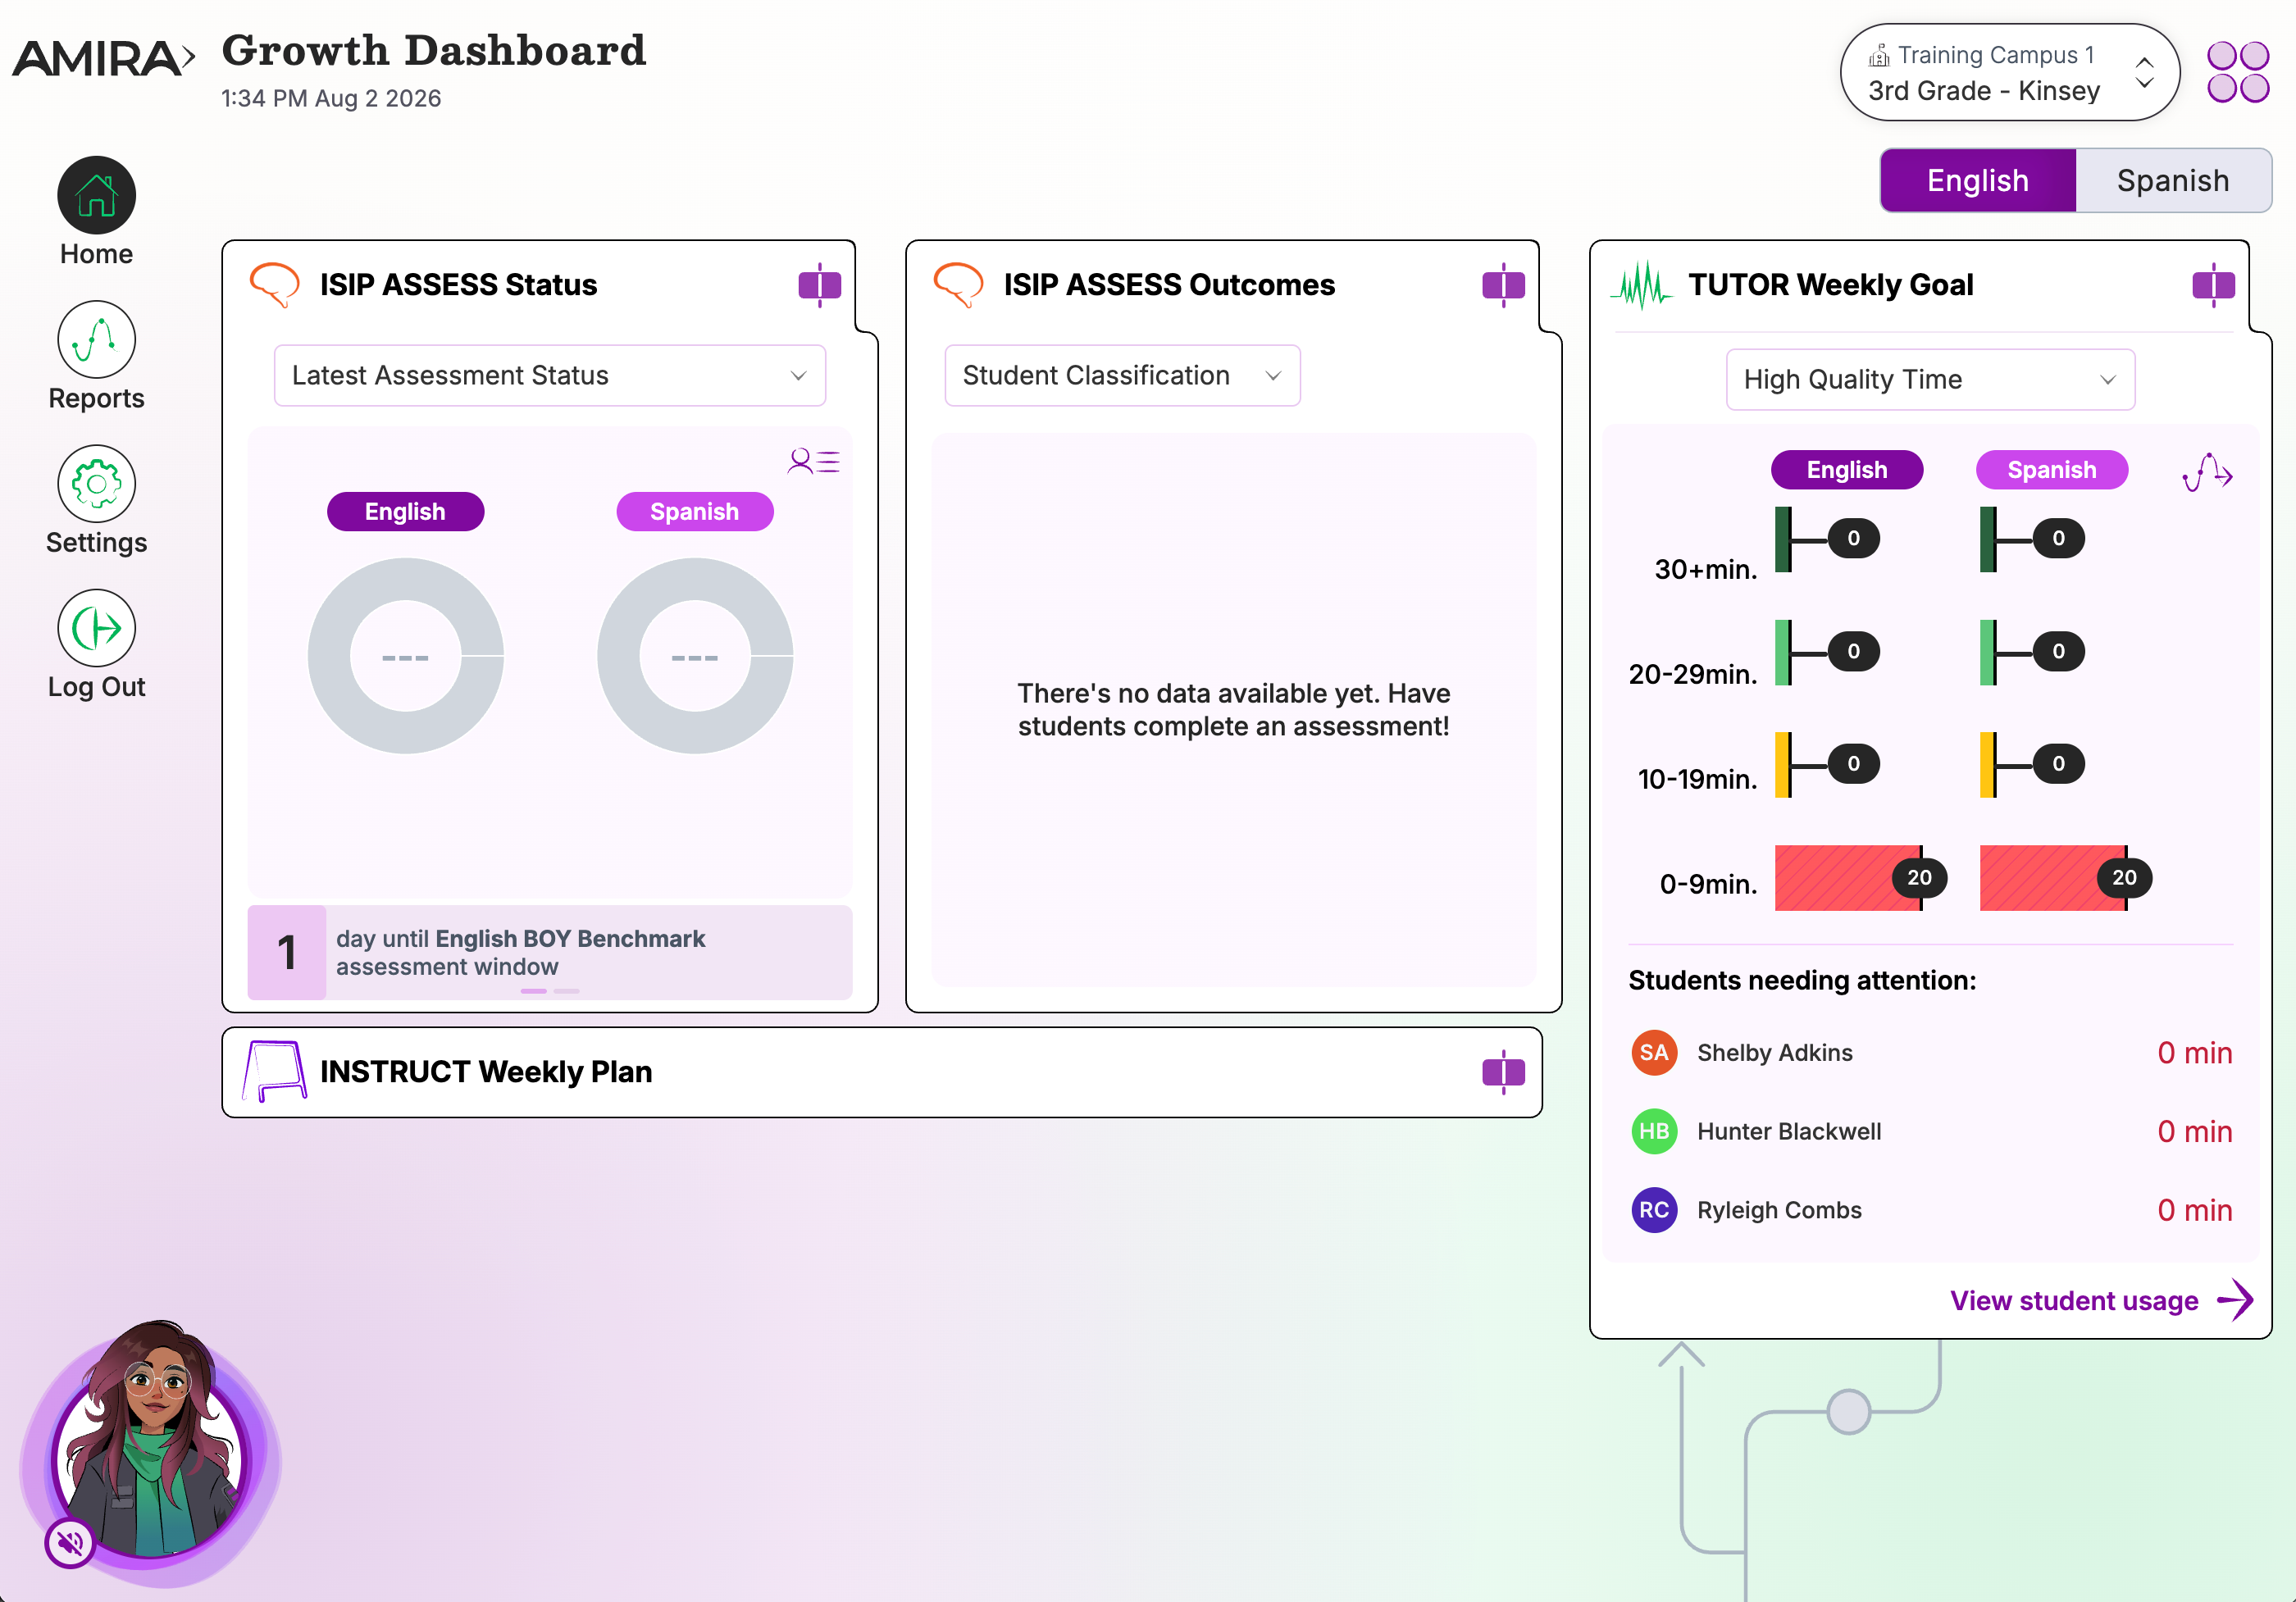2296x1602 pixels.
Task: Open the Training Campus class selector
Action: tap(2010, 72)
